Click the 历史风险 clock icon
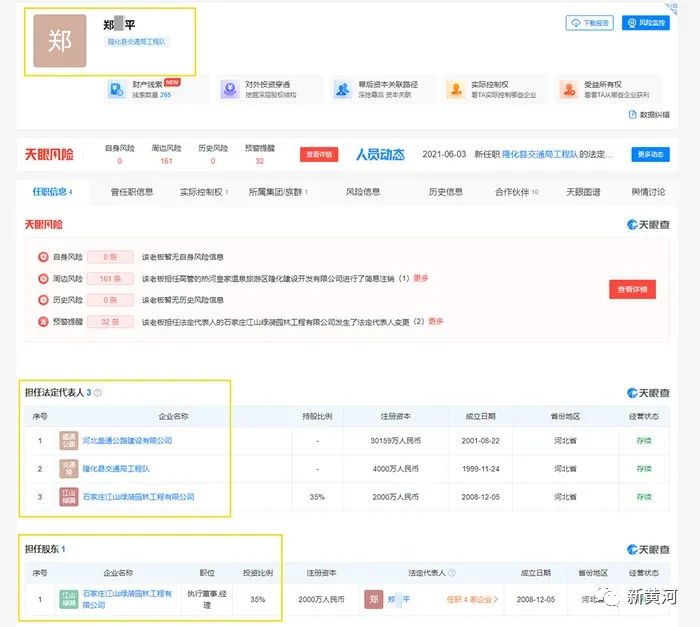This screenshot has width=700, height=627. 43,300
